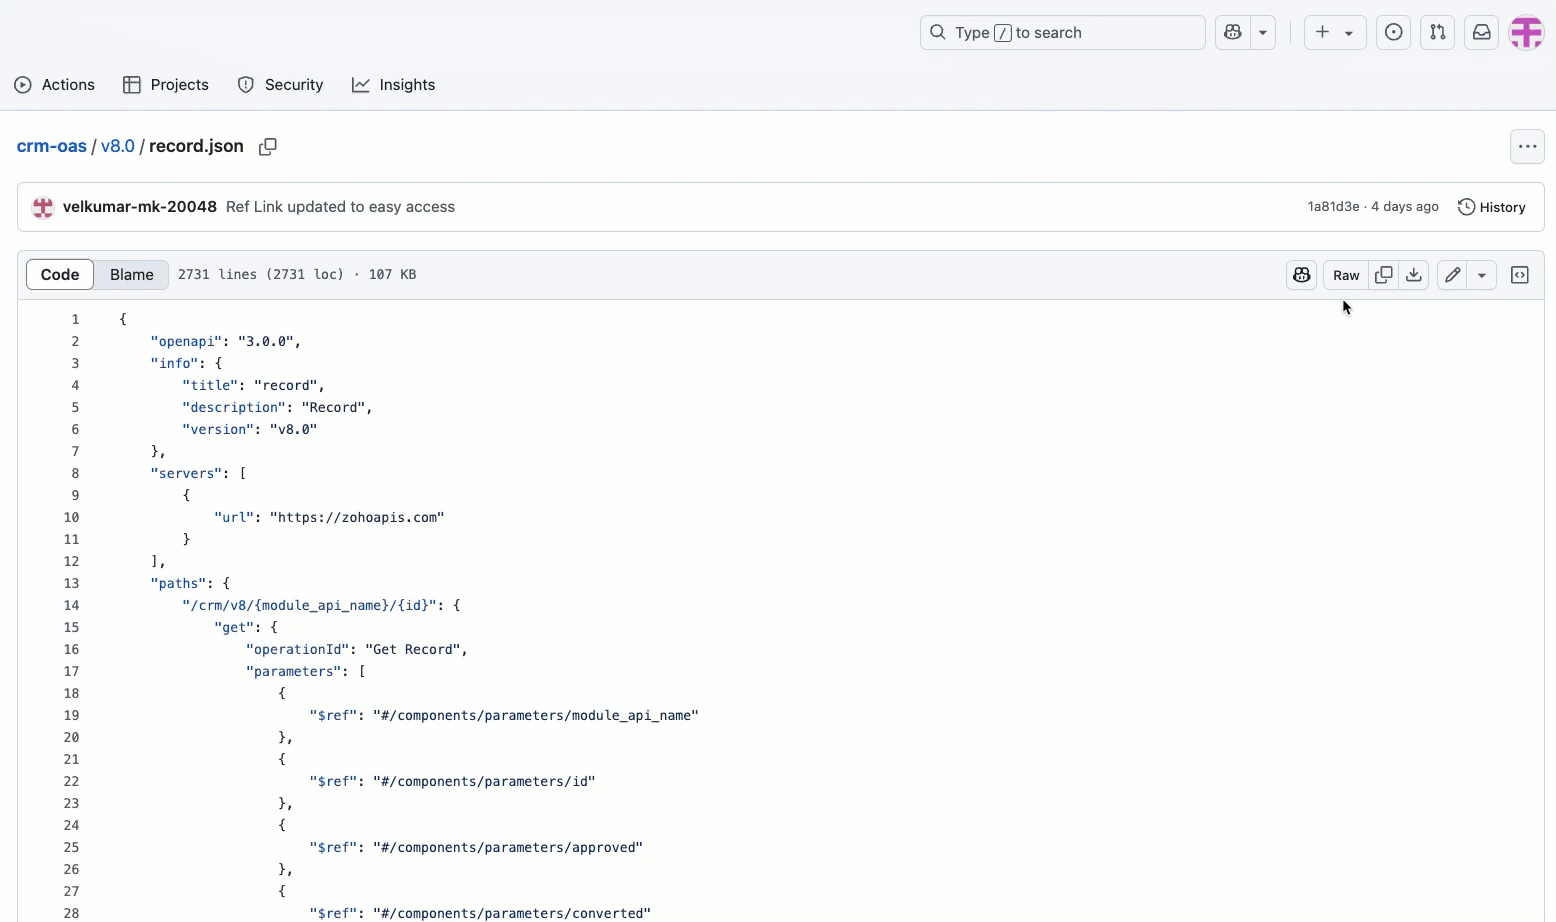Viewport: 1556px width, 922px height.
Task: Edit this file with pencil icon
Action: [x=1452, y=275]
